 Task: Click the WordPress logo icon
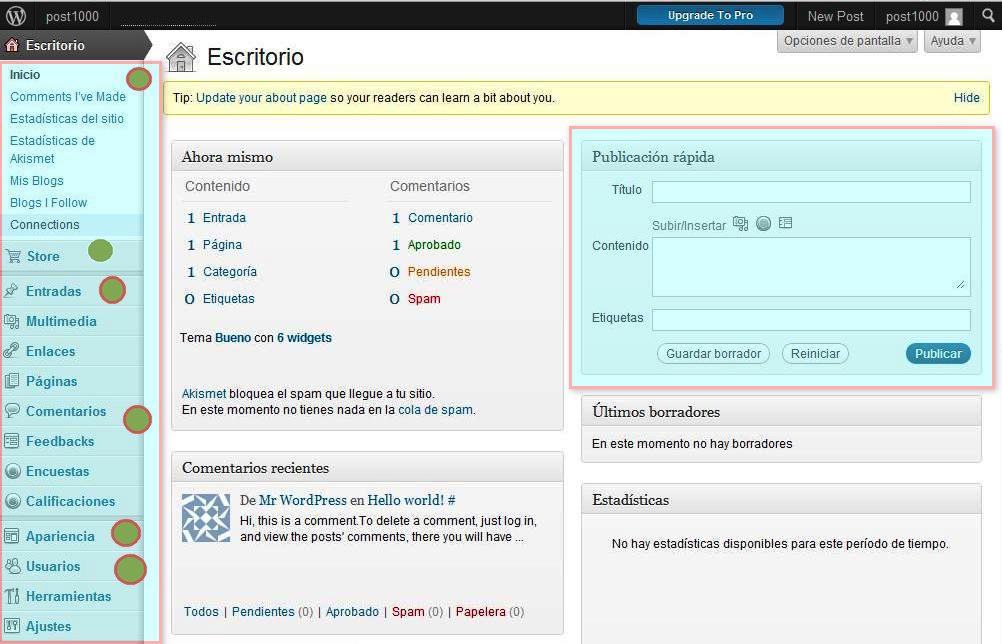click(16, 16)
